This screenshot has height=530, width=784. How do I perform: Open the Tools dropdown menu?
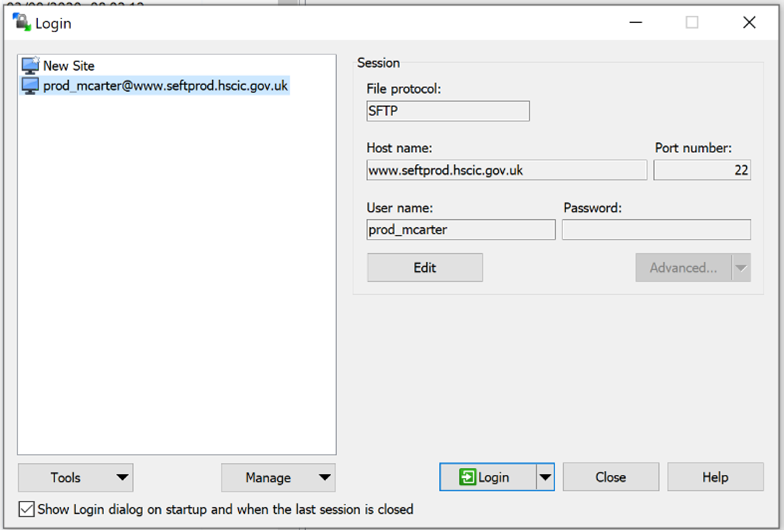(x=76, y=478)
